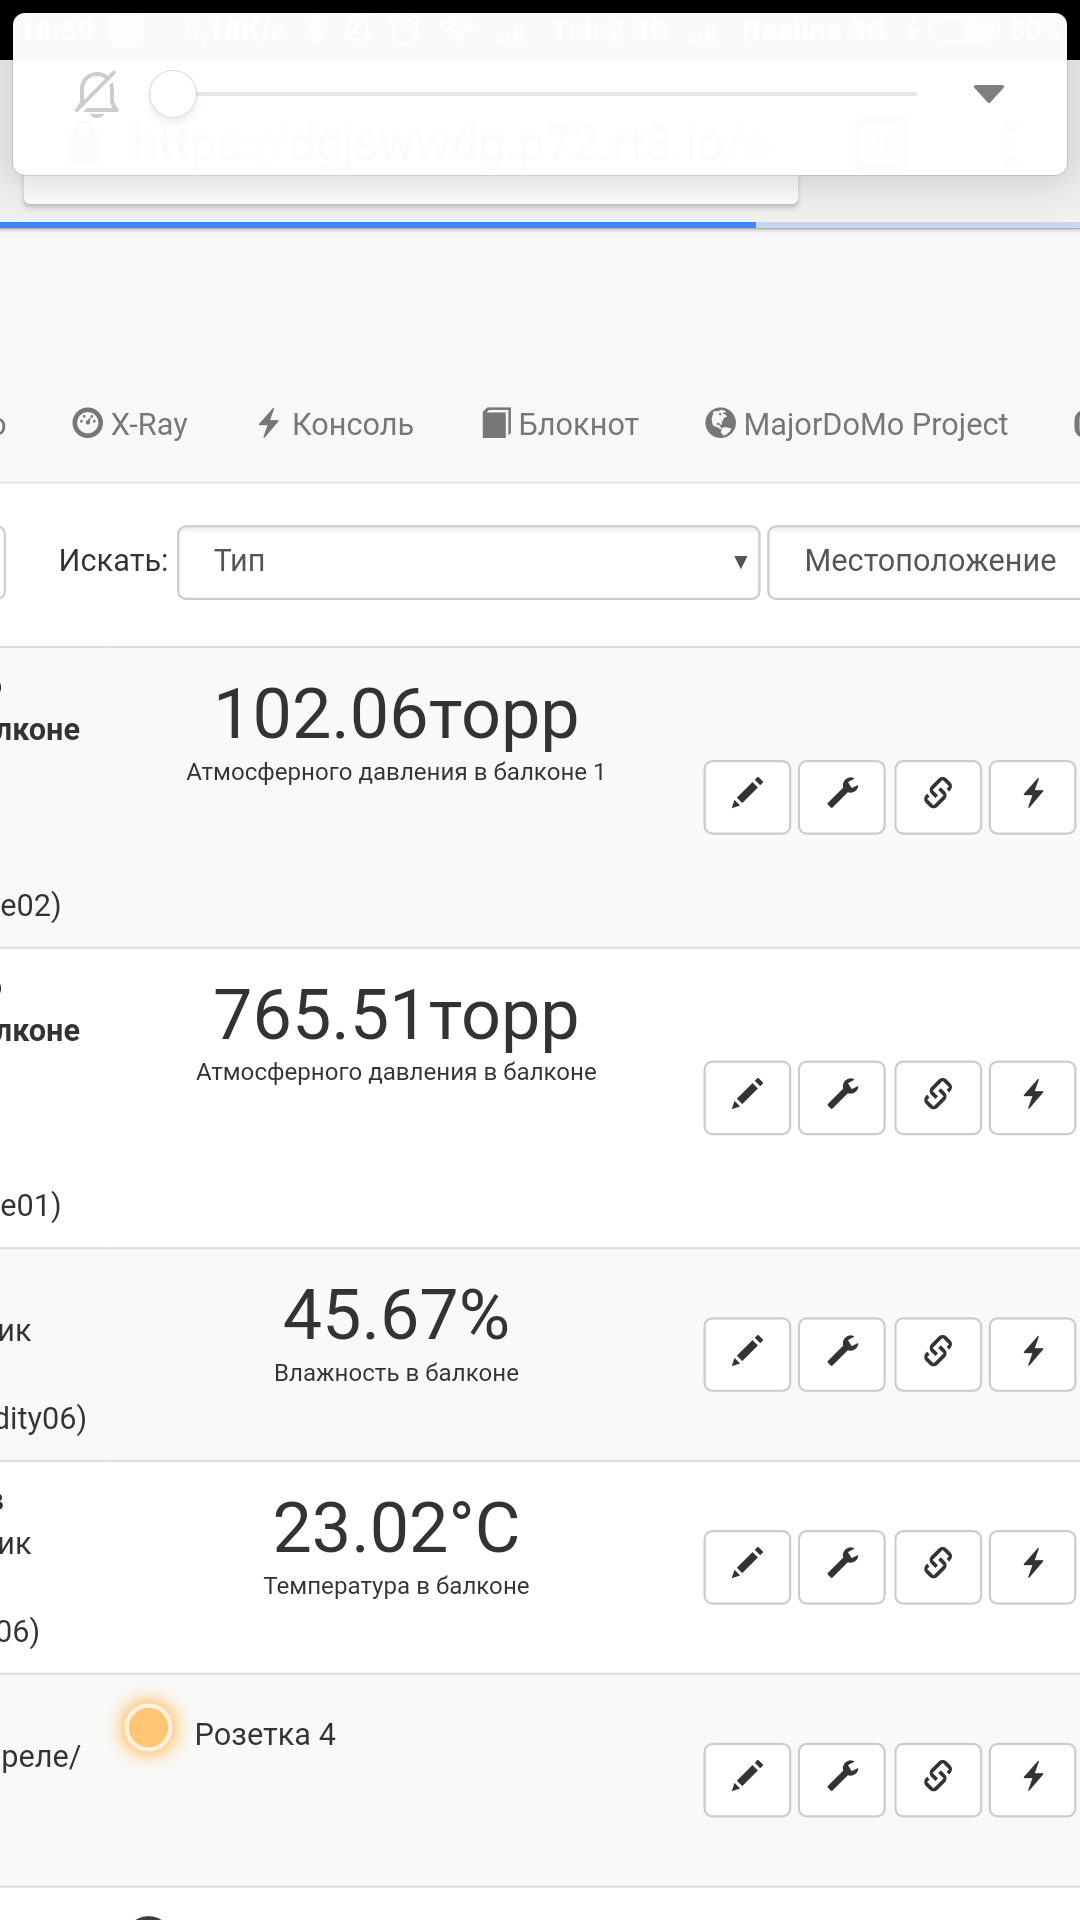Click the lightning icon for temperature 23.02°C row

tap(1032, 1567)
